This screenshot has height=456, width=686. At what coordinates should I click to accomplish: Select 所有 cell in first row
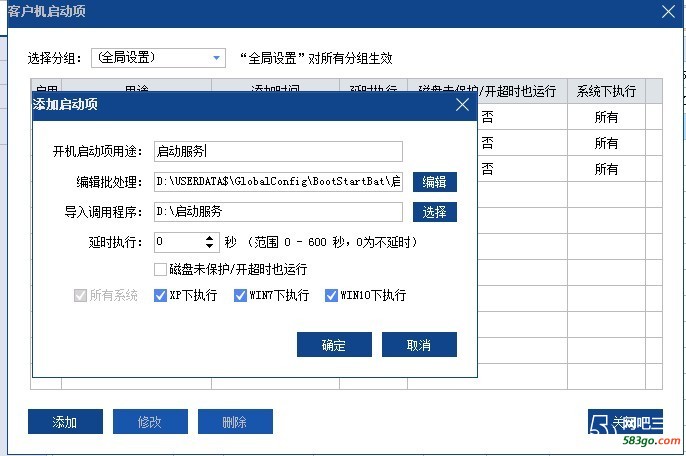click(606, 117)
